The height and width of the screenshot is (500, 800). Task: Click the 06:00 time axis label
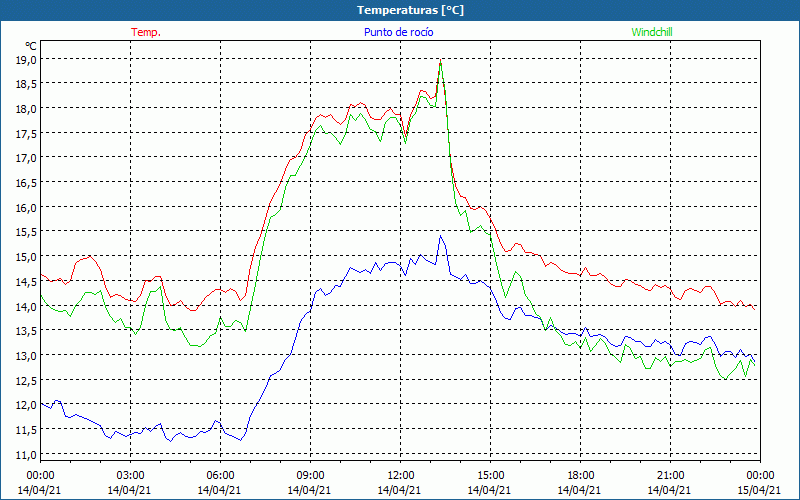[x=220, y=476]
